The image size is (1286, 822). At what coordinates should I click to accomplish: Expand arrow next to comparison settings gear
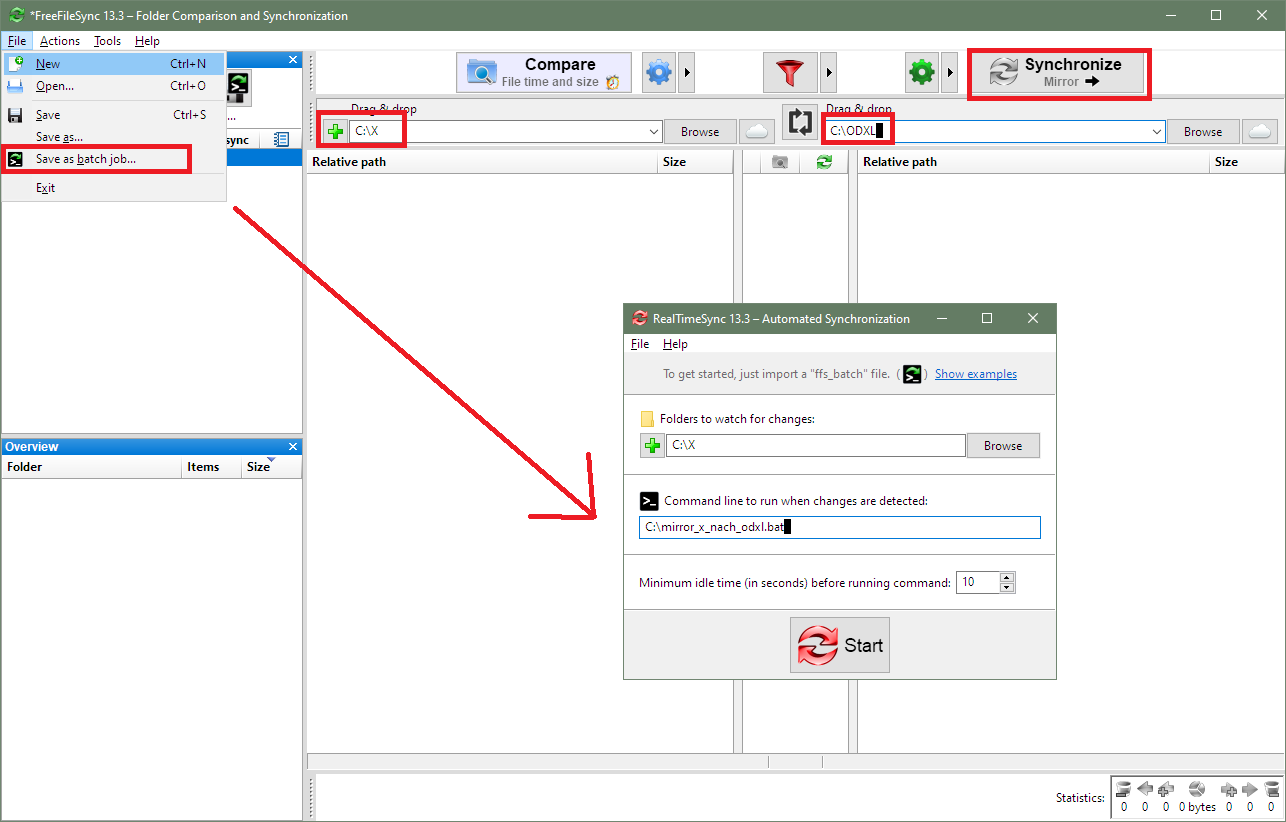point(686,73)
